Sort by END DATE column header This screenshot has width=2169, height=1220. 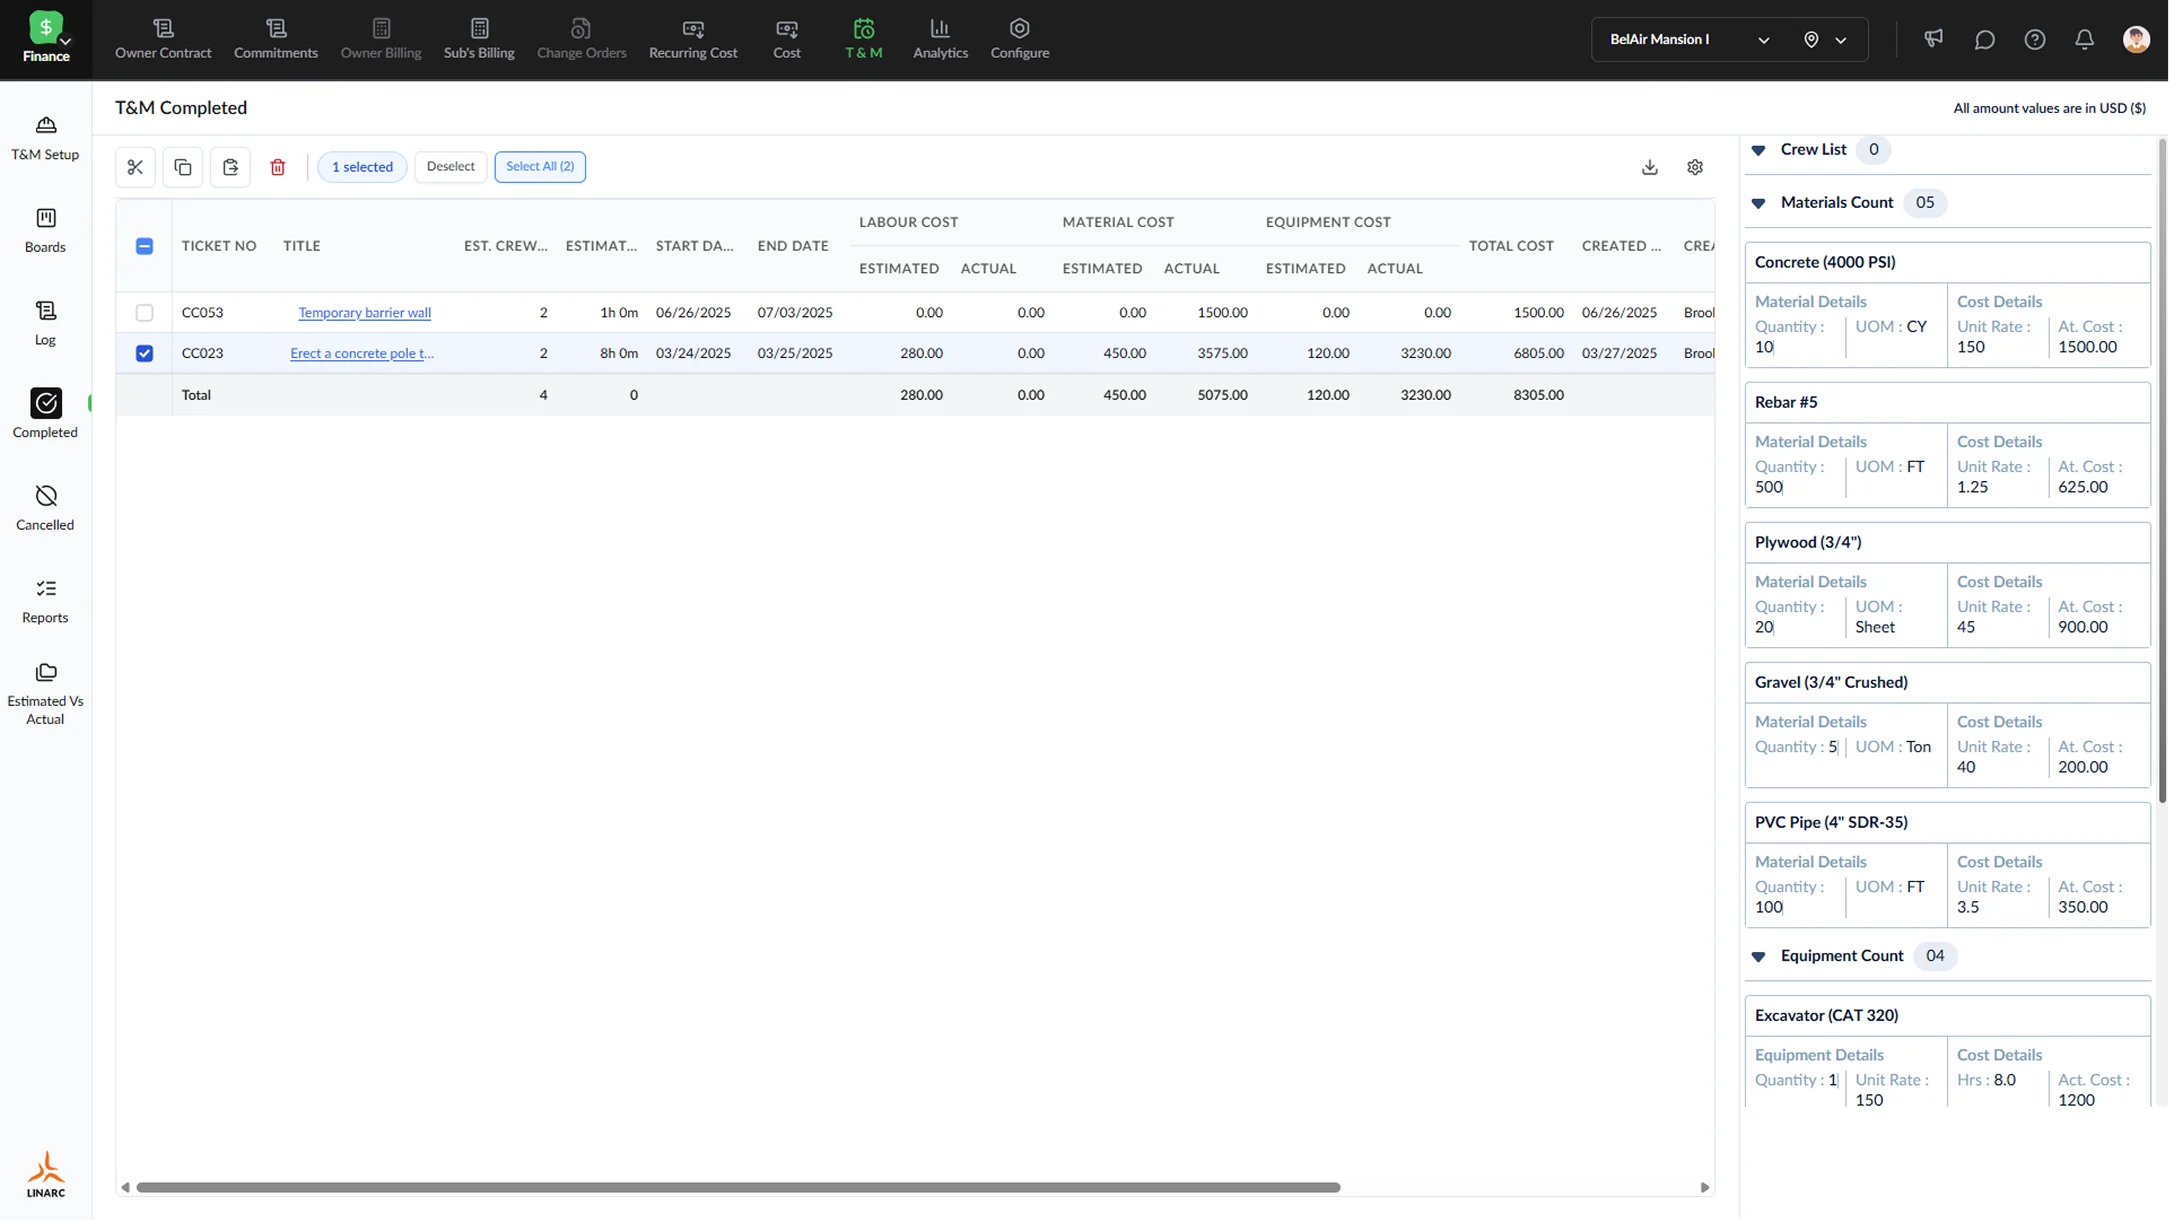(793, 246)
